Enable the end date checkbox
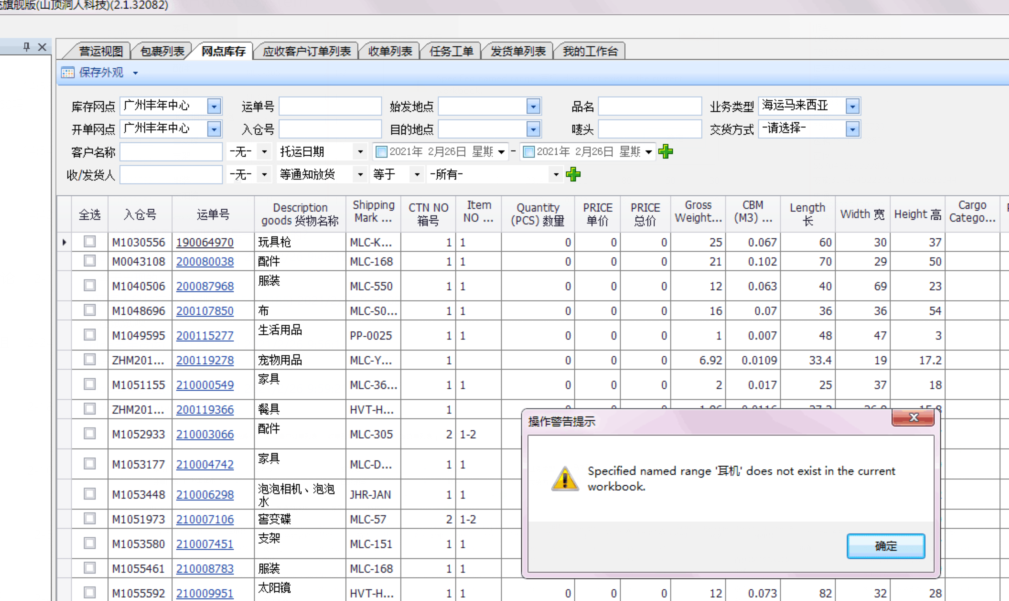 [x=529, y=152]
